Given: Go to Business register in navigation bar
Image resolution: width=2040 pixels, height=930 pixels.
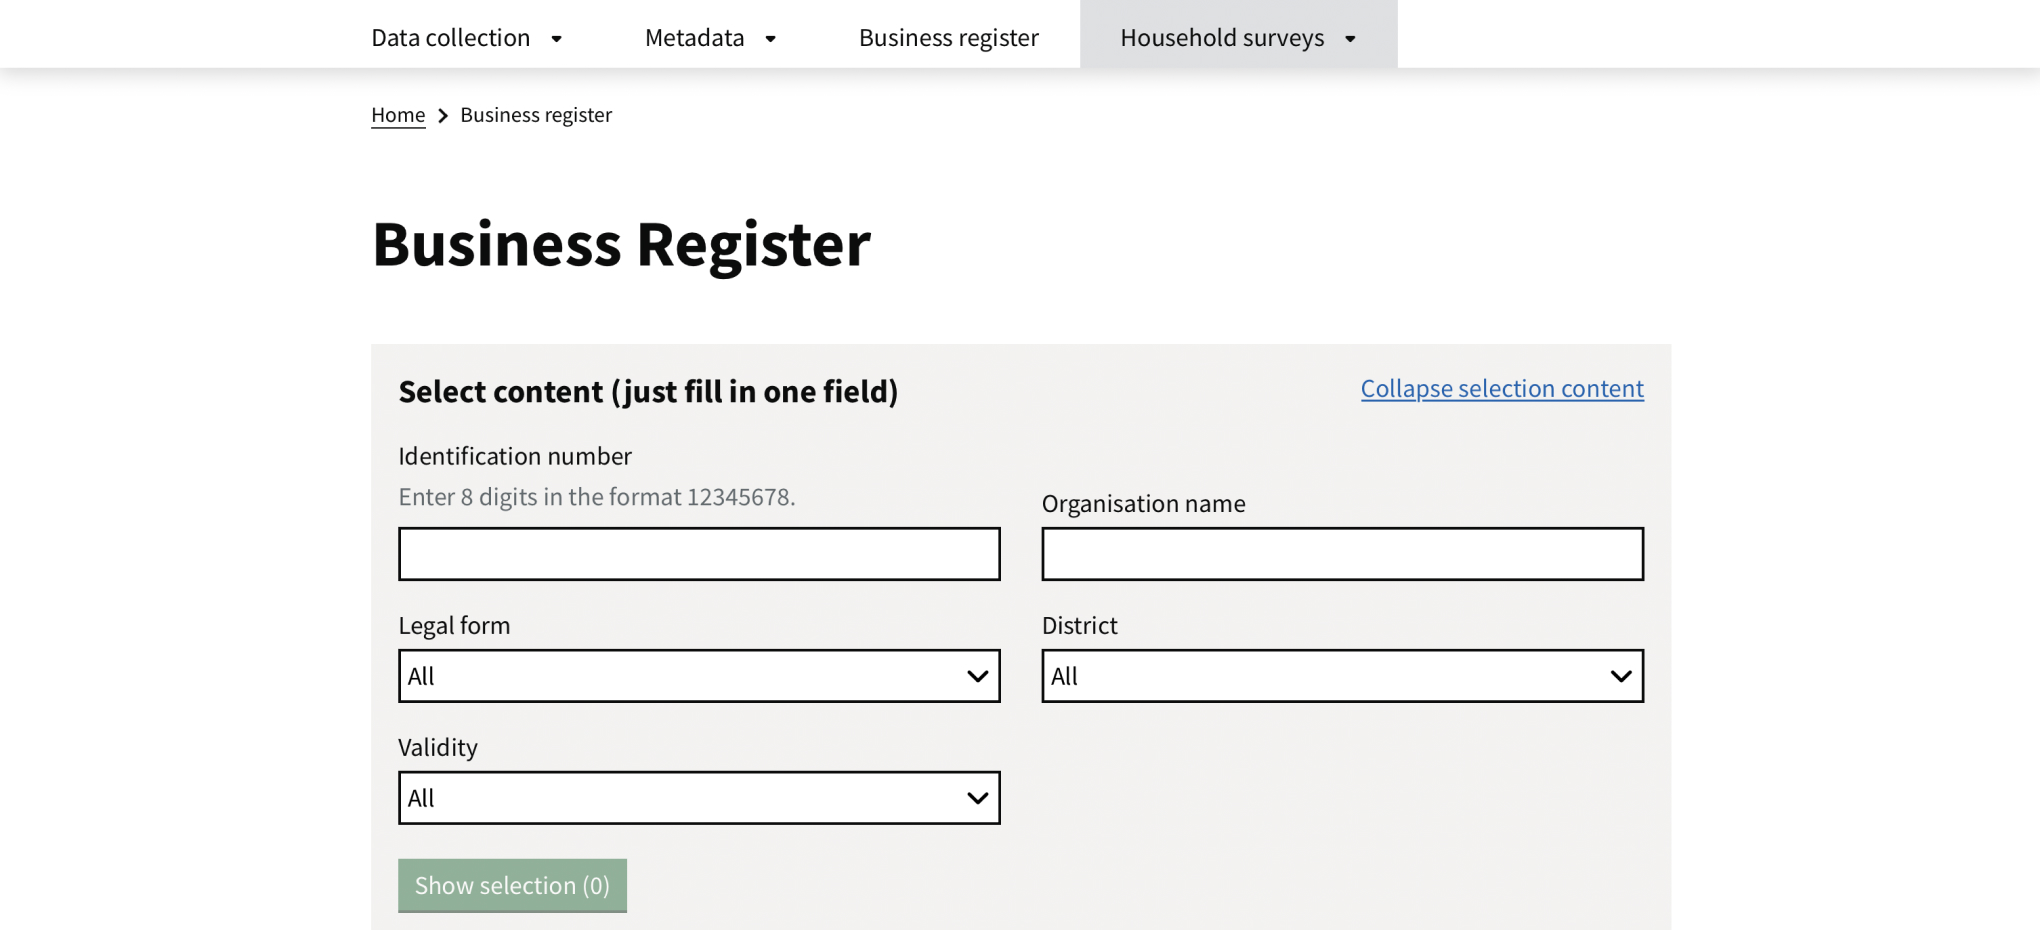Looking at the screenshot, I should coord(948,38).
